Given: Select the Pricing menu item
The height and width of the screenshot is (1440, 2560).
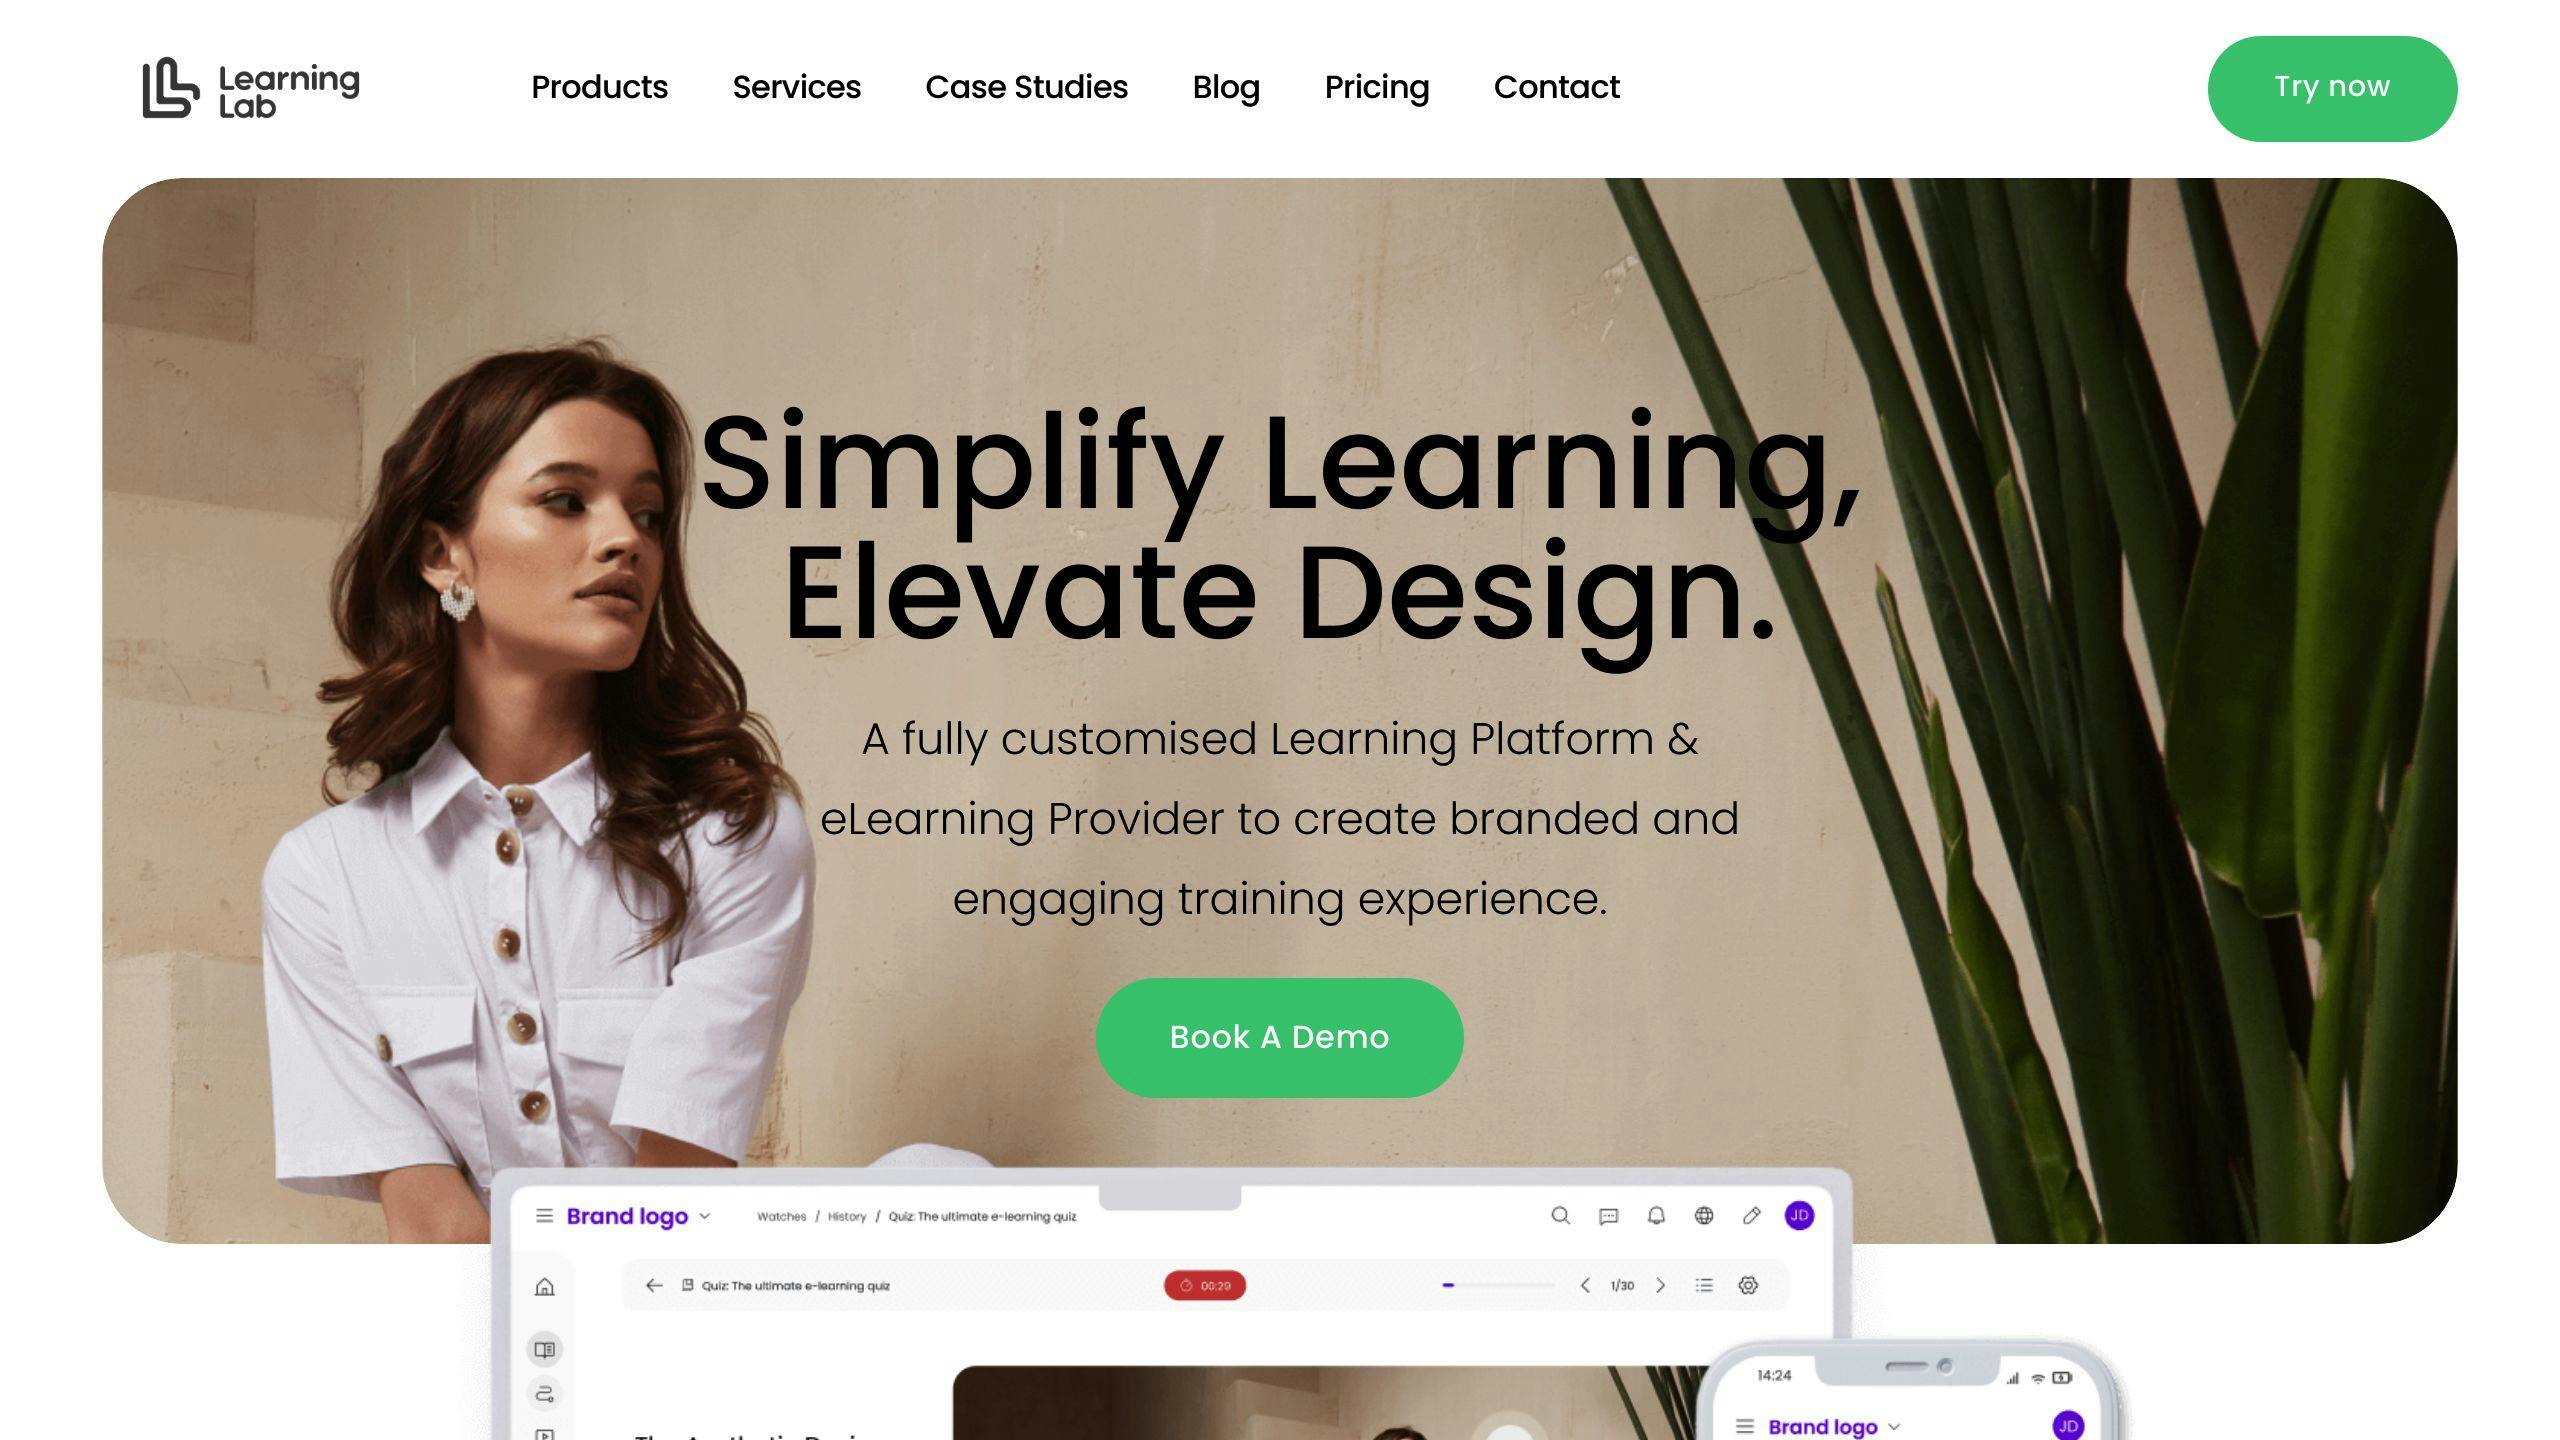Looking at the screenshot, I should click(x=1378, y=86).
